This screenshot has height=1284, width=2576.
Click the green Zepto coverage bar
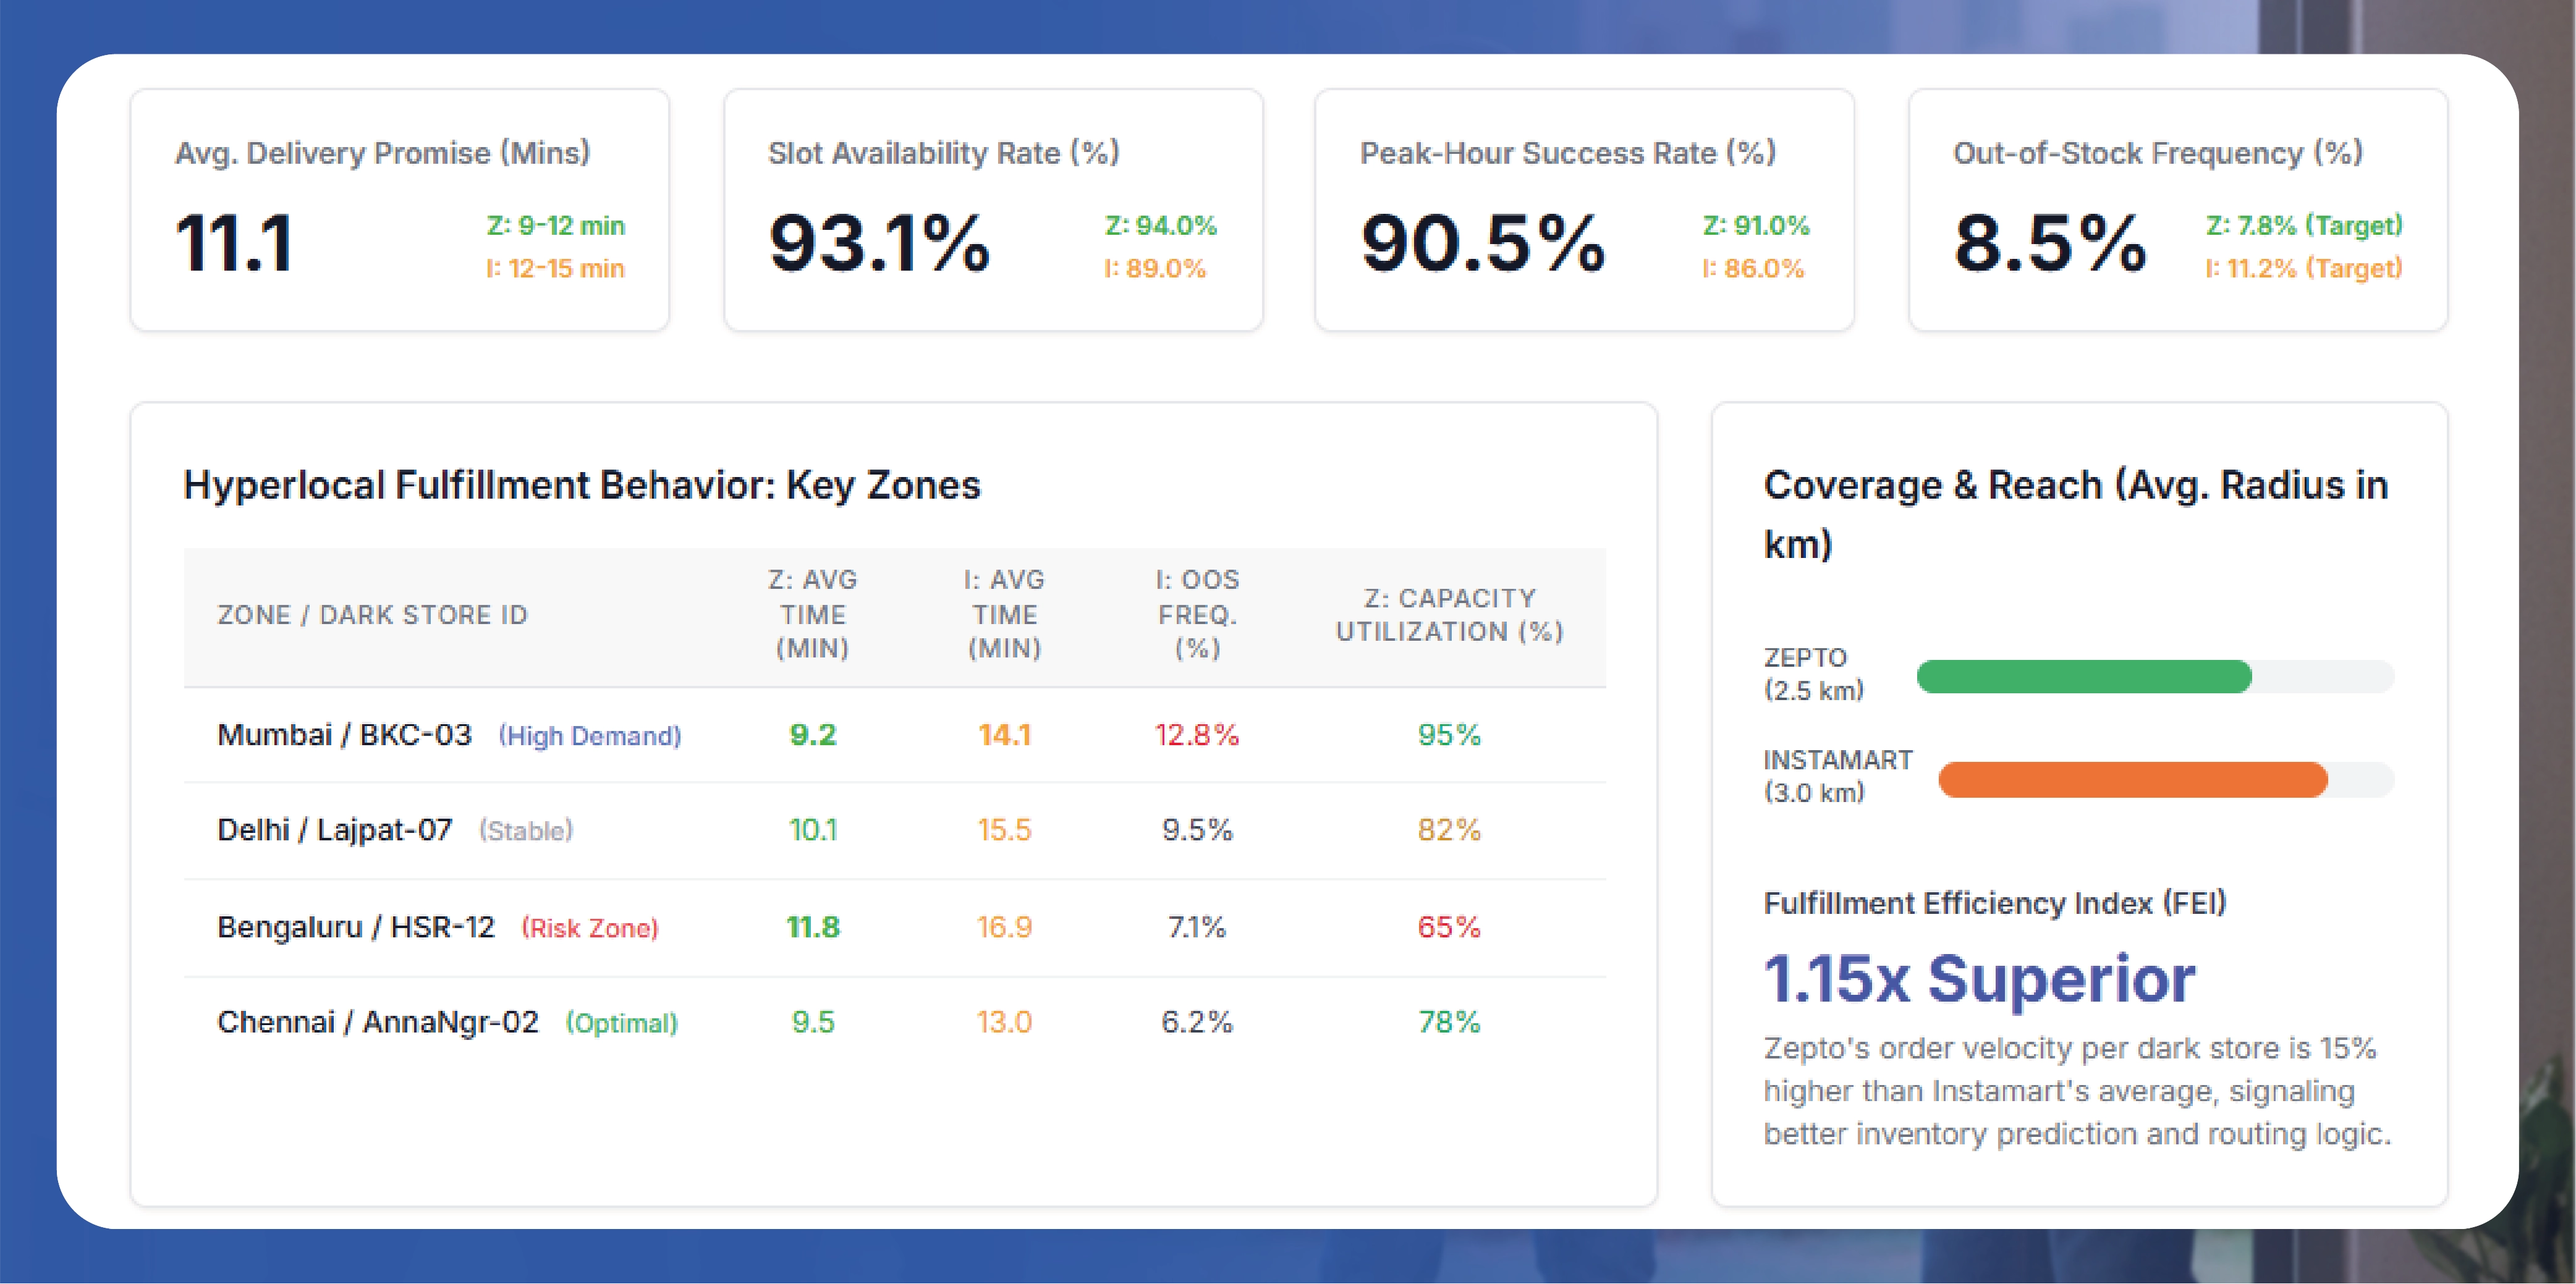click(x=2083, y=677)
